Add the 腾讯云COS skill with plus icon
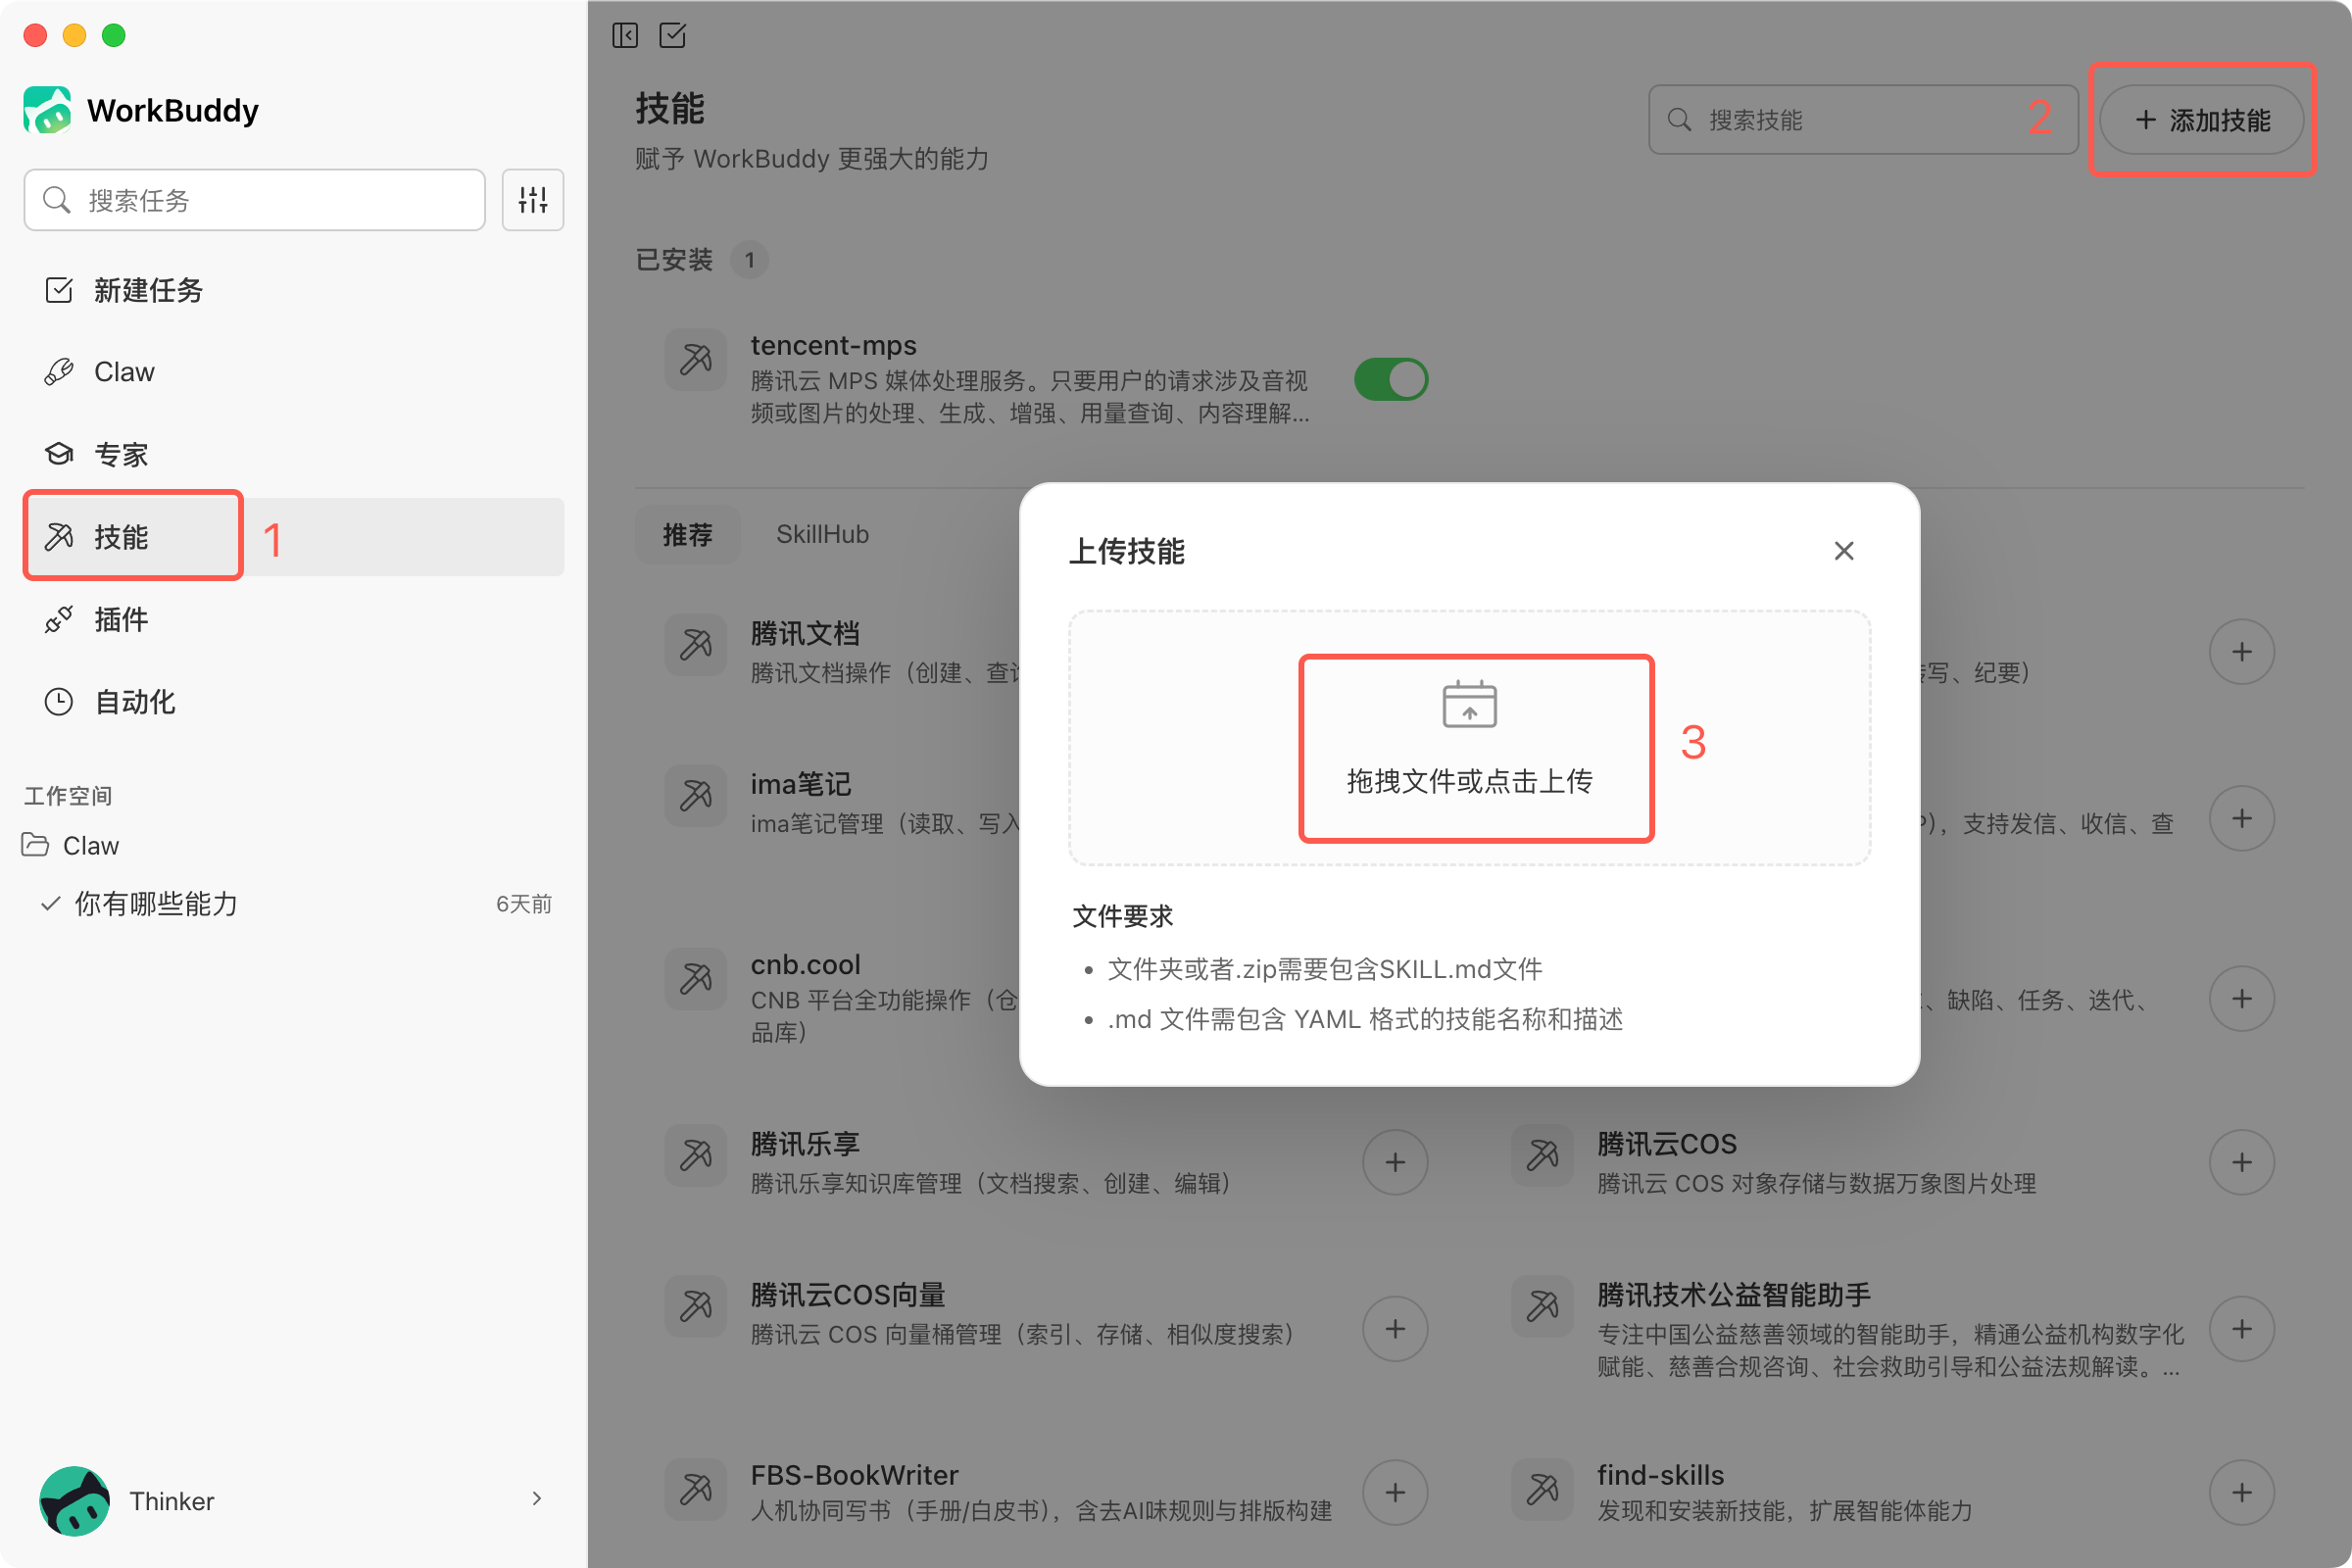The image size is (2352, 1568). click(2242, 1162)
